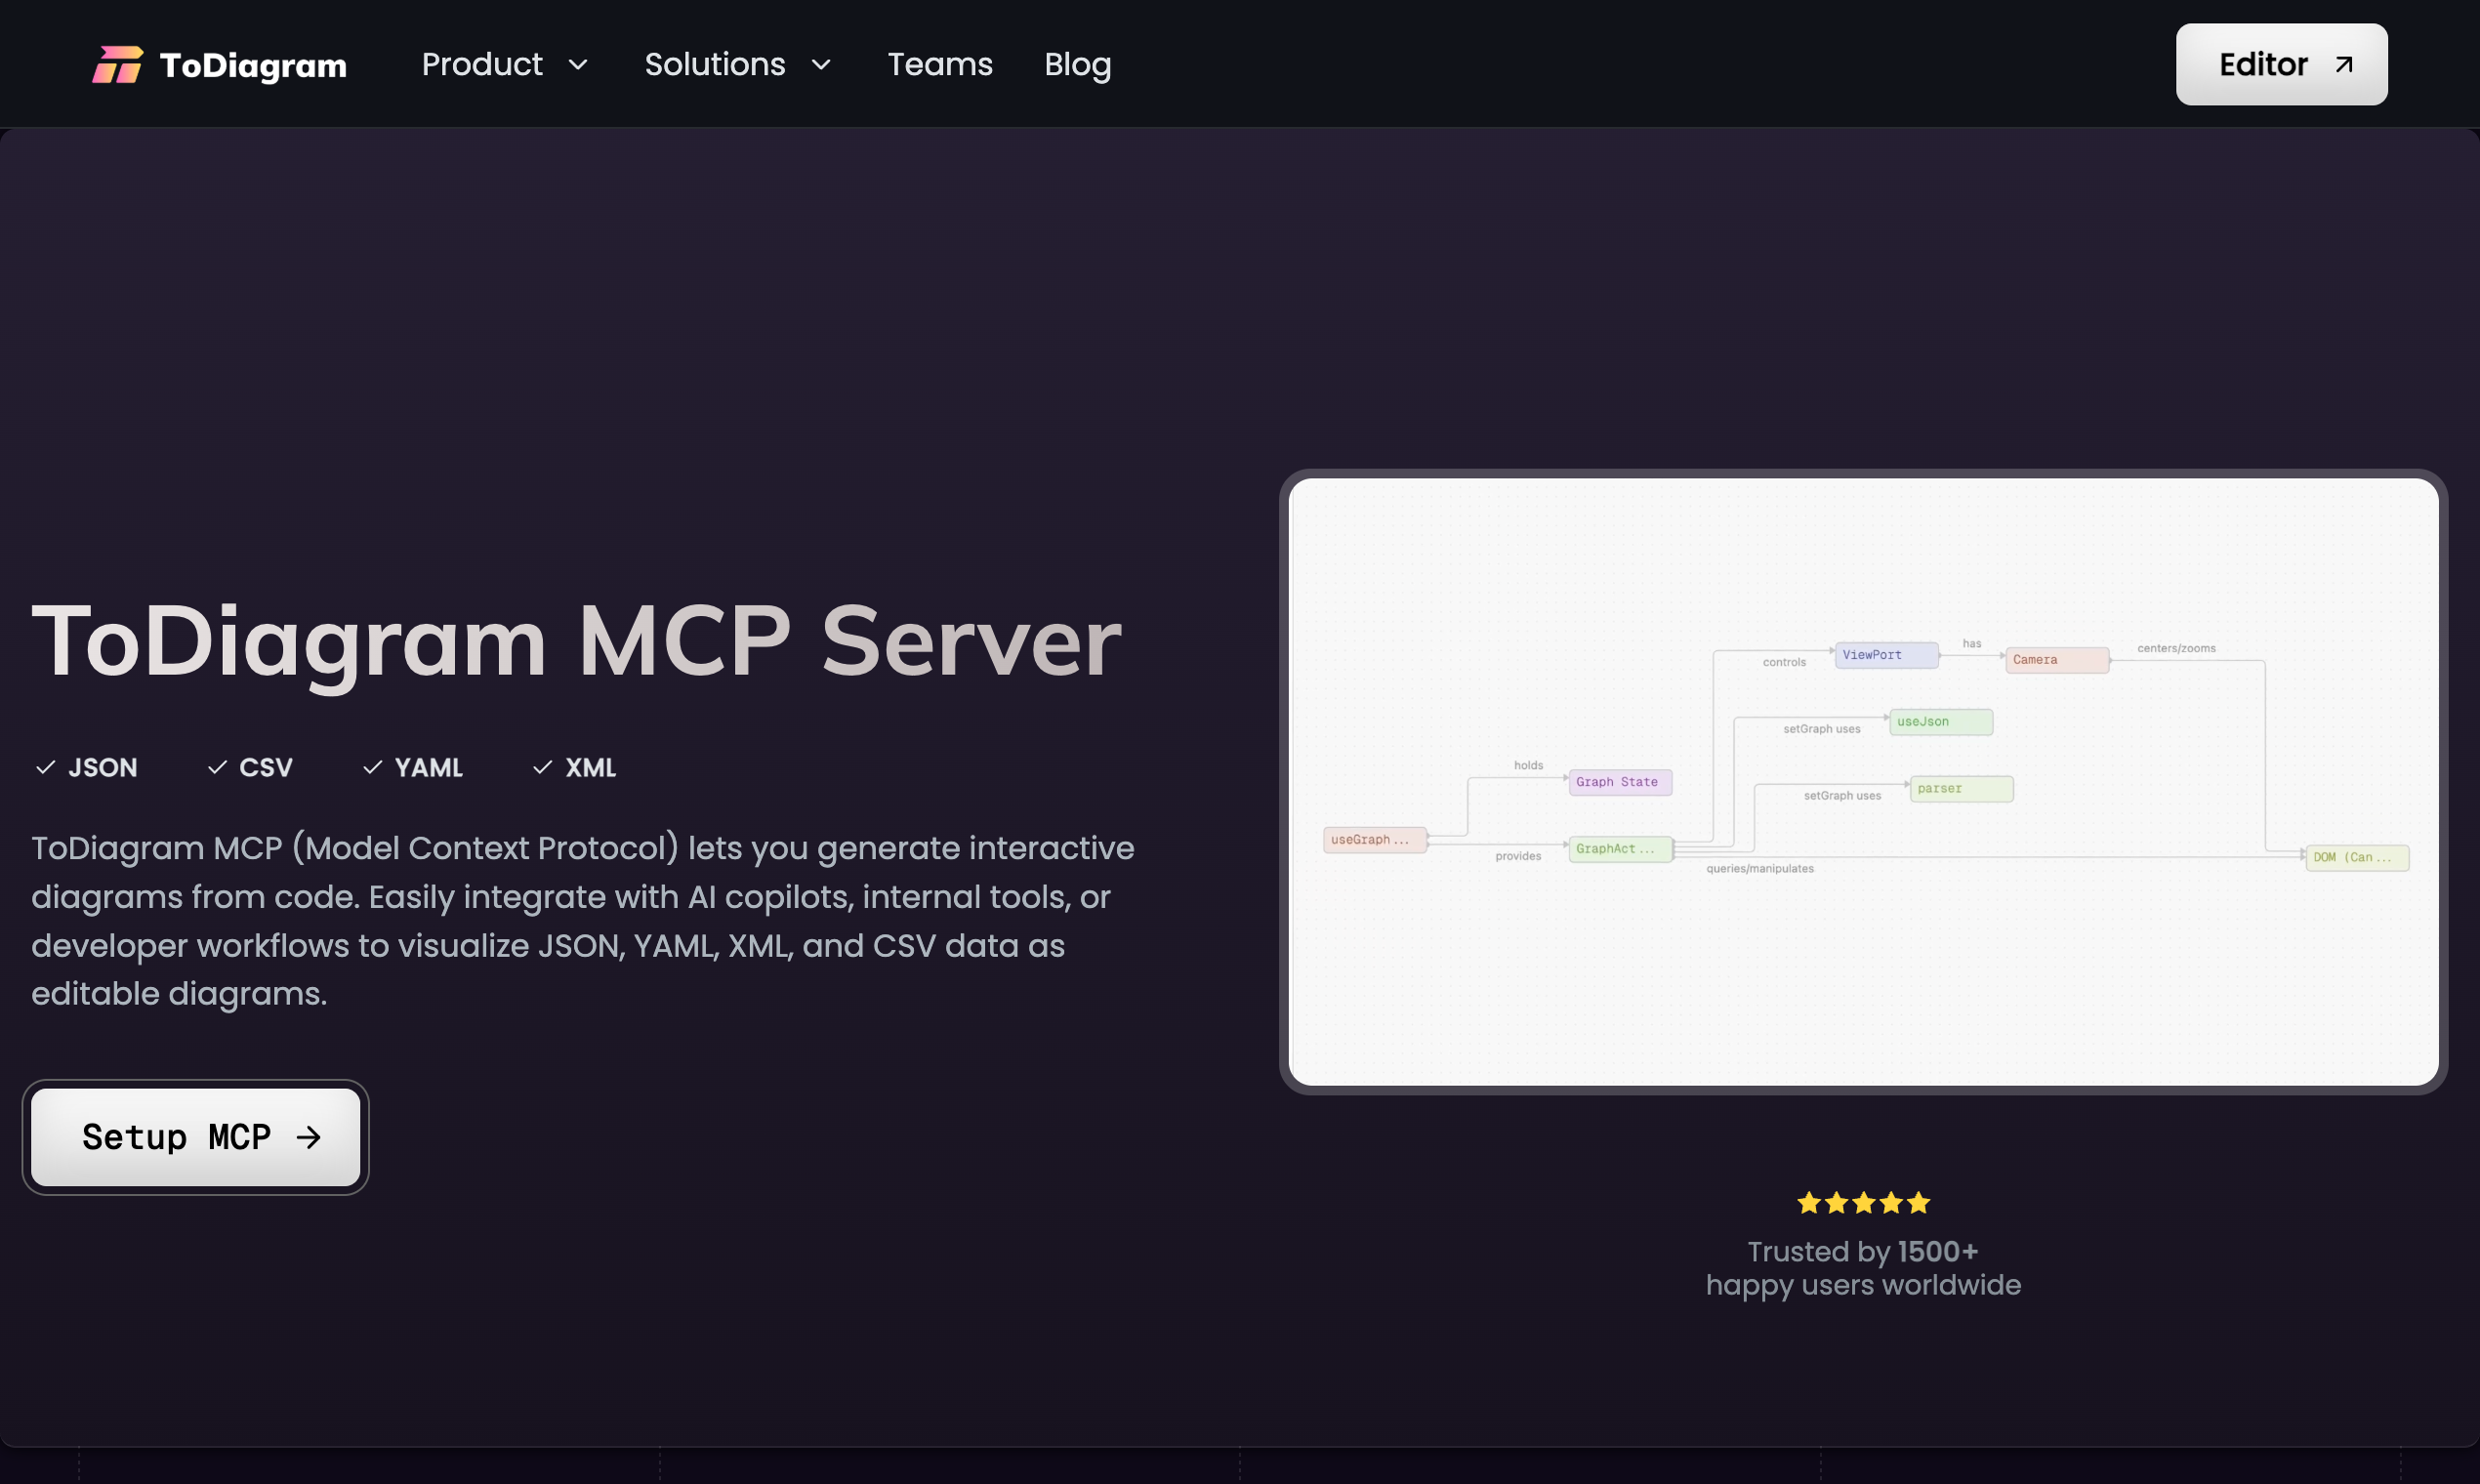The image size is (2480, 1484).
Task: Select the XML format label
Action: click(591, 767)
